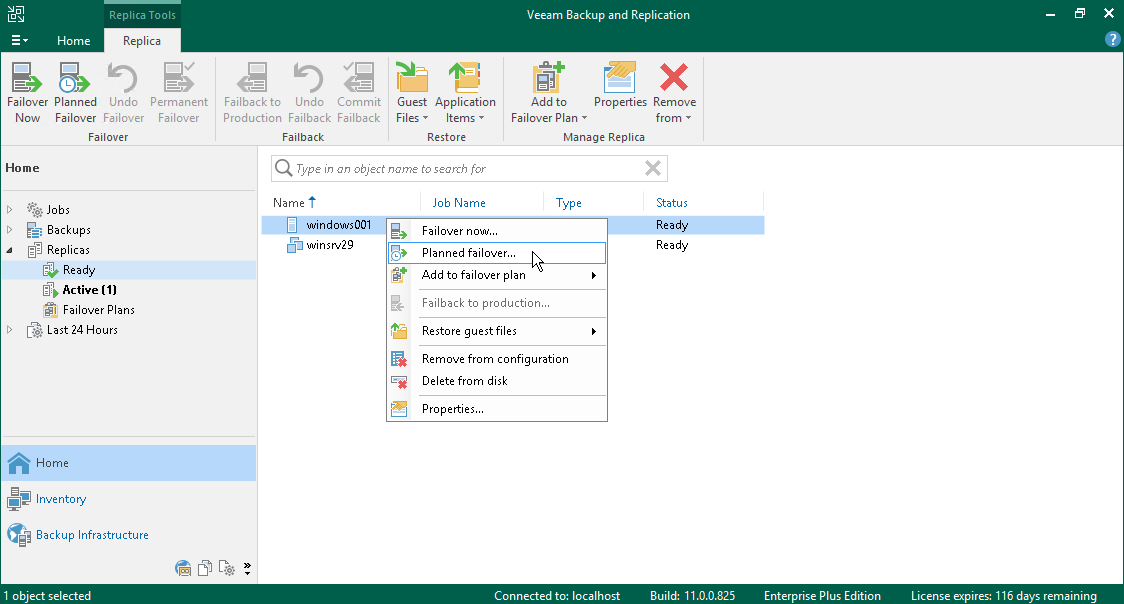
Task: Expand the Backups tree node
Action: [x=9, y=230]
